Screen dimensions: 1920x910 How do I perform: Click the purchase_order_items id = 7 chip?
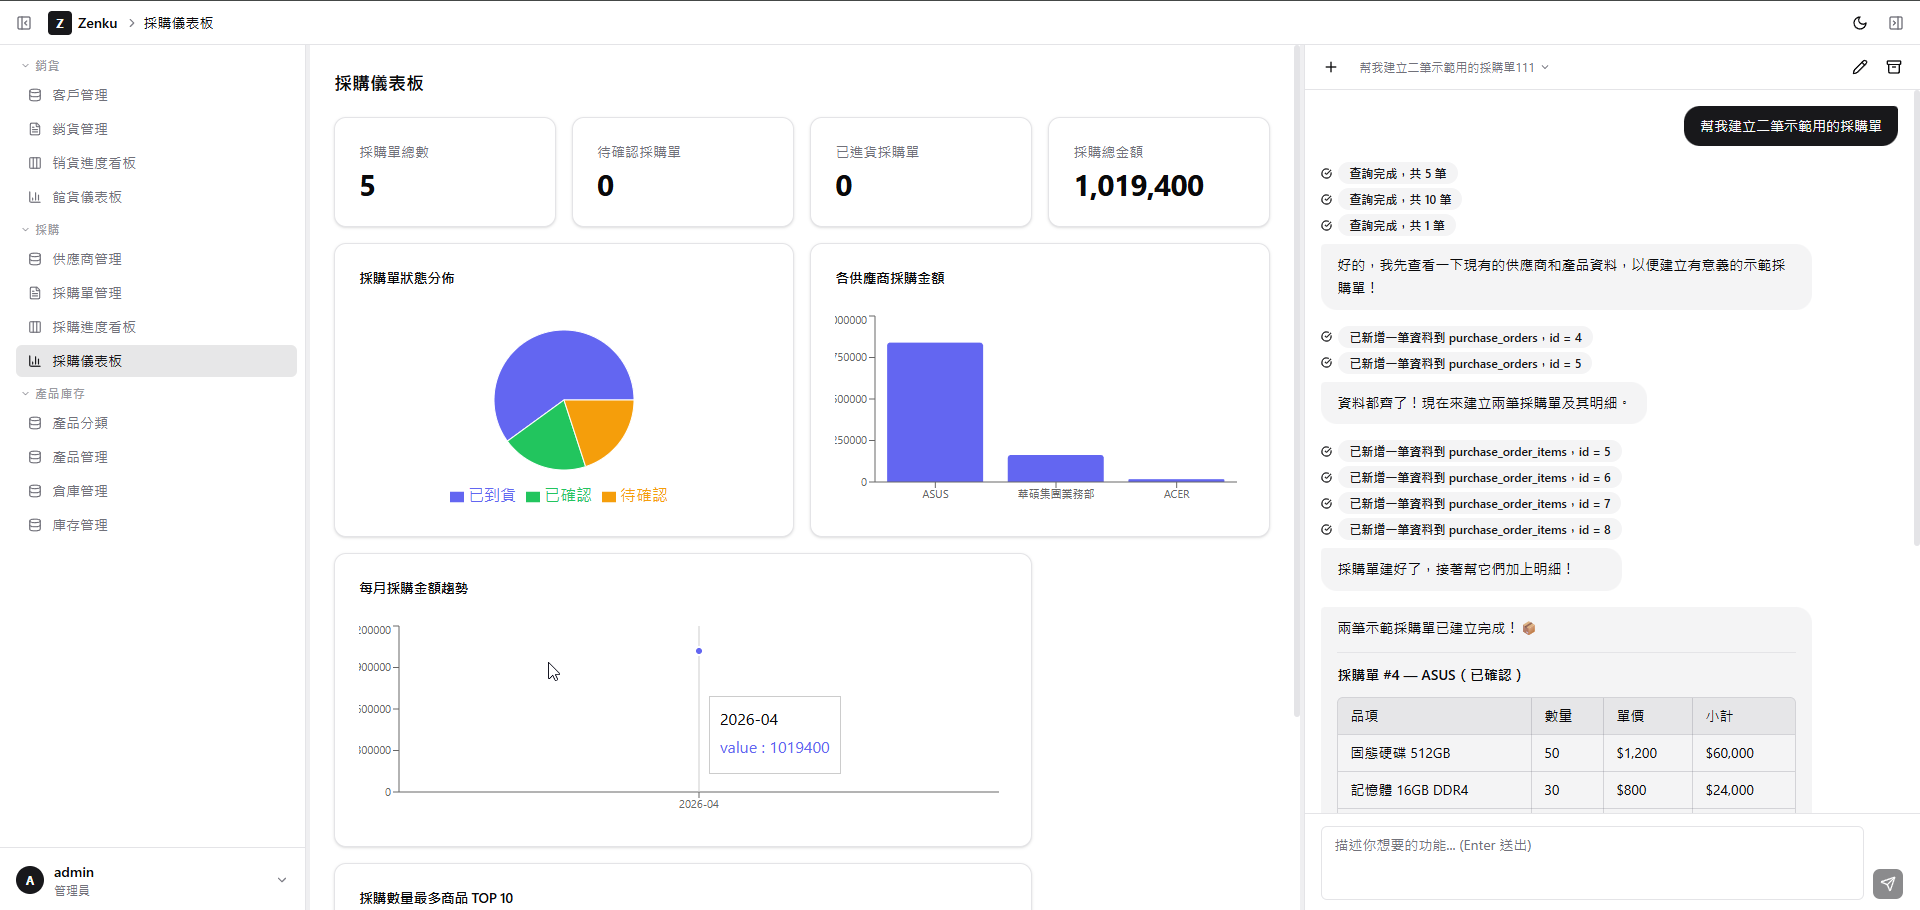(1480, 503)
